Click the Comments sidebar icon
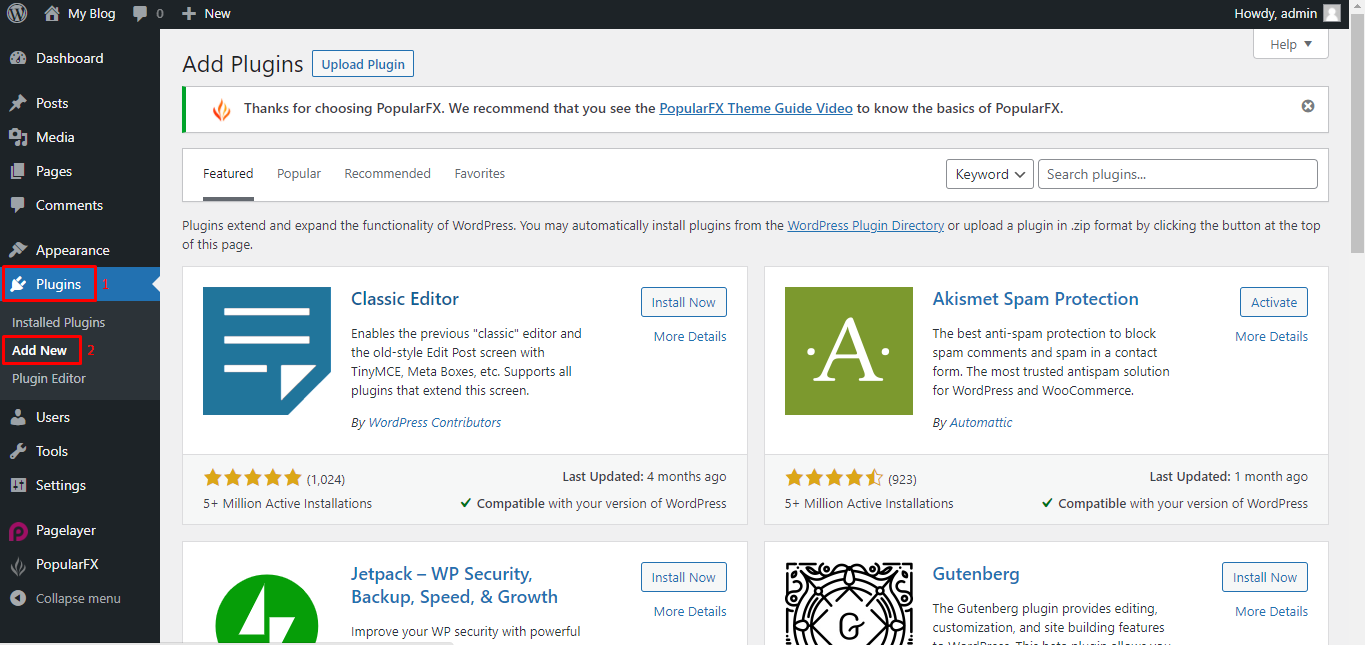1365x645 pixels. pyautogui.click(x=18, y=205)
